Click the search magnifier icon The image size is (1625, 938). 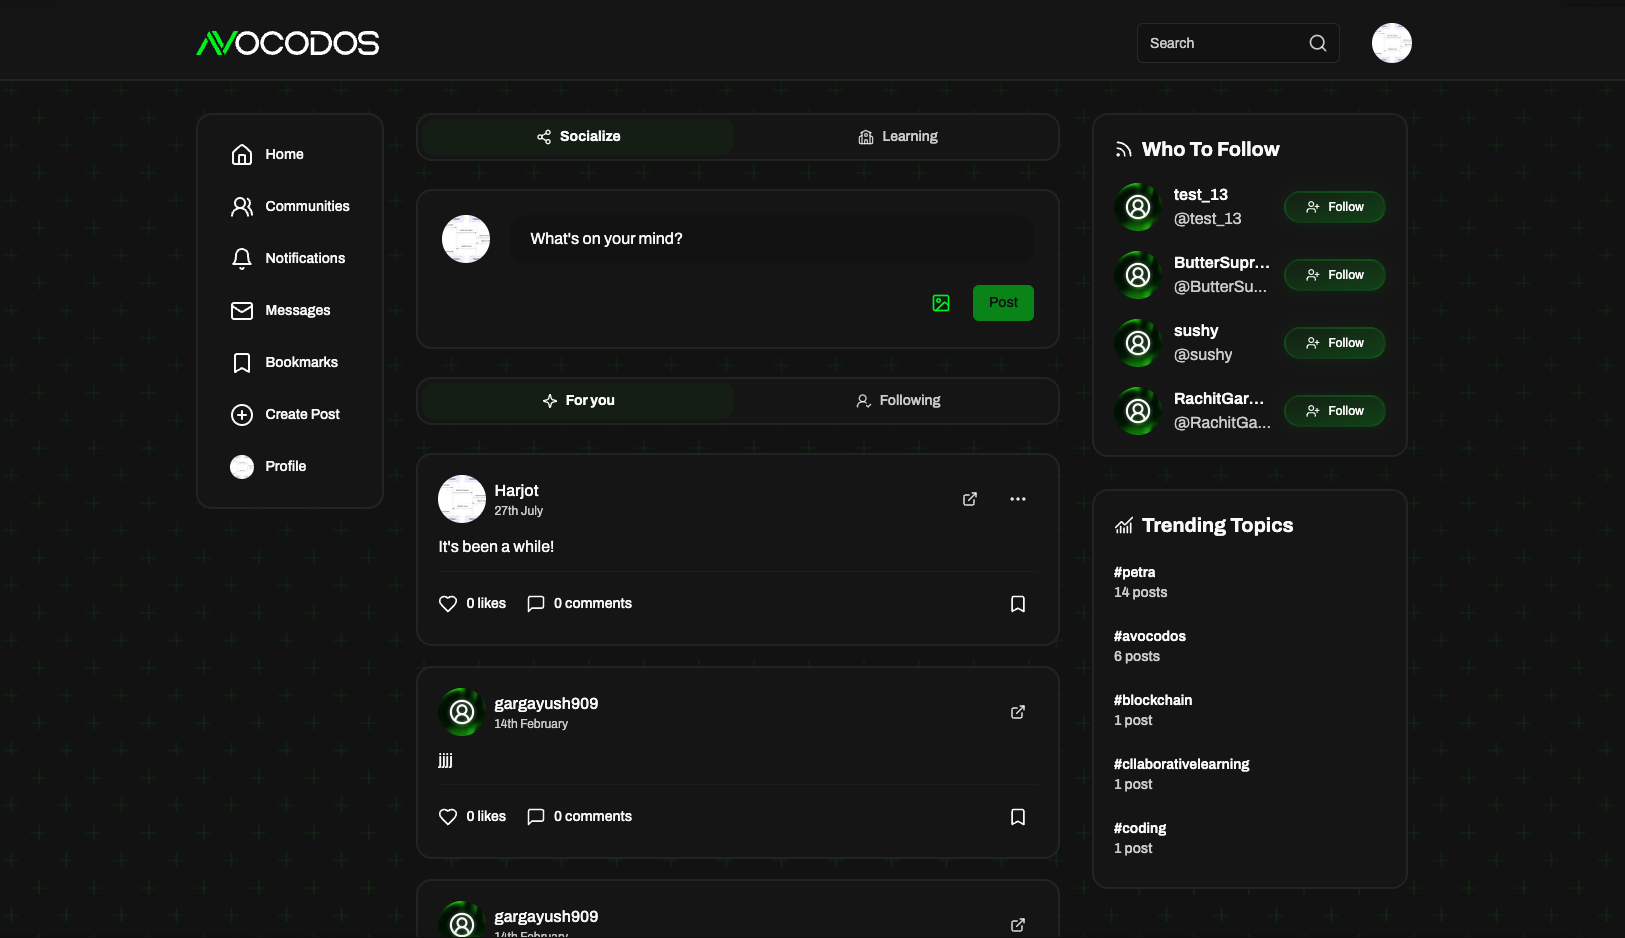pos(1317,43)
